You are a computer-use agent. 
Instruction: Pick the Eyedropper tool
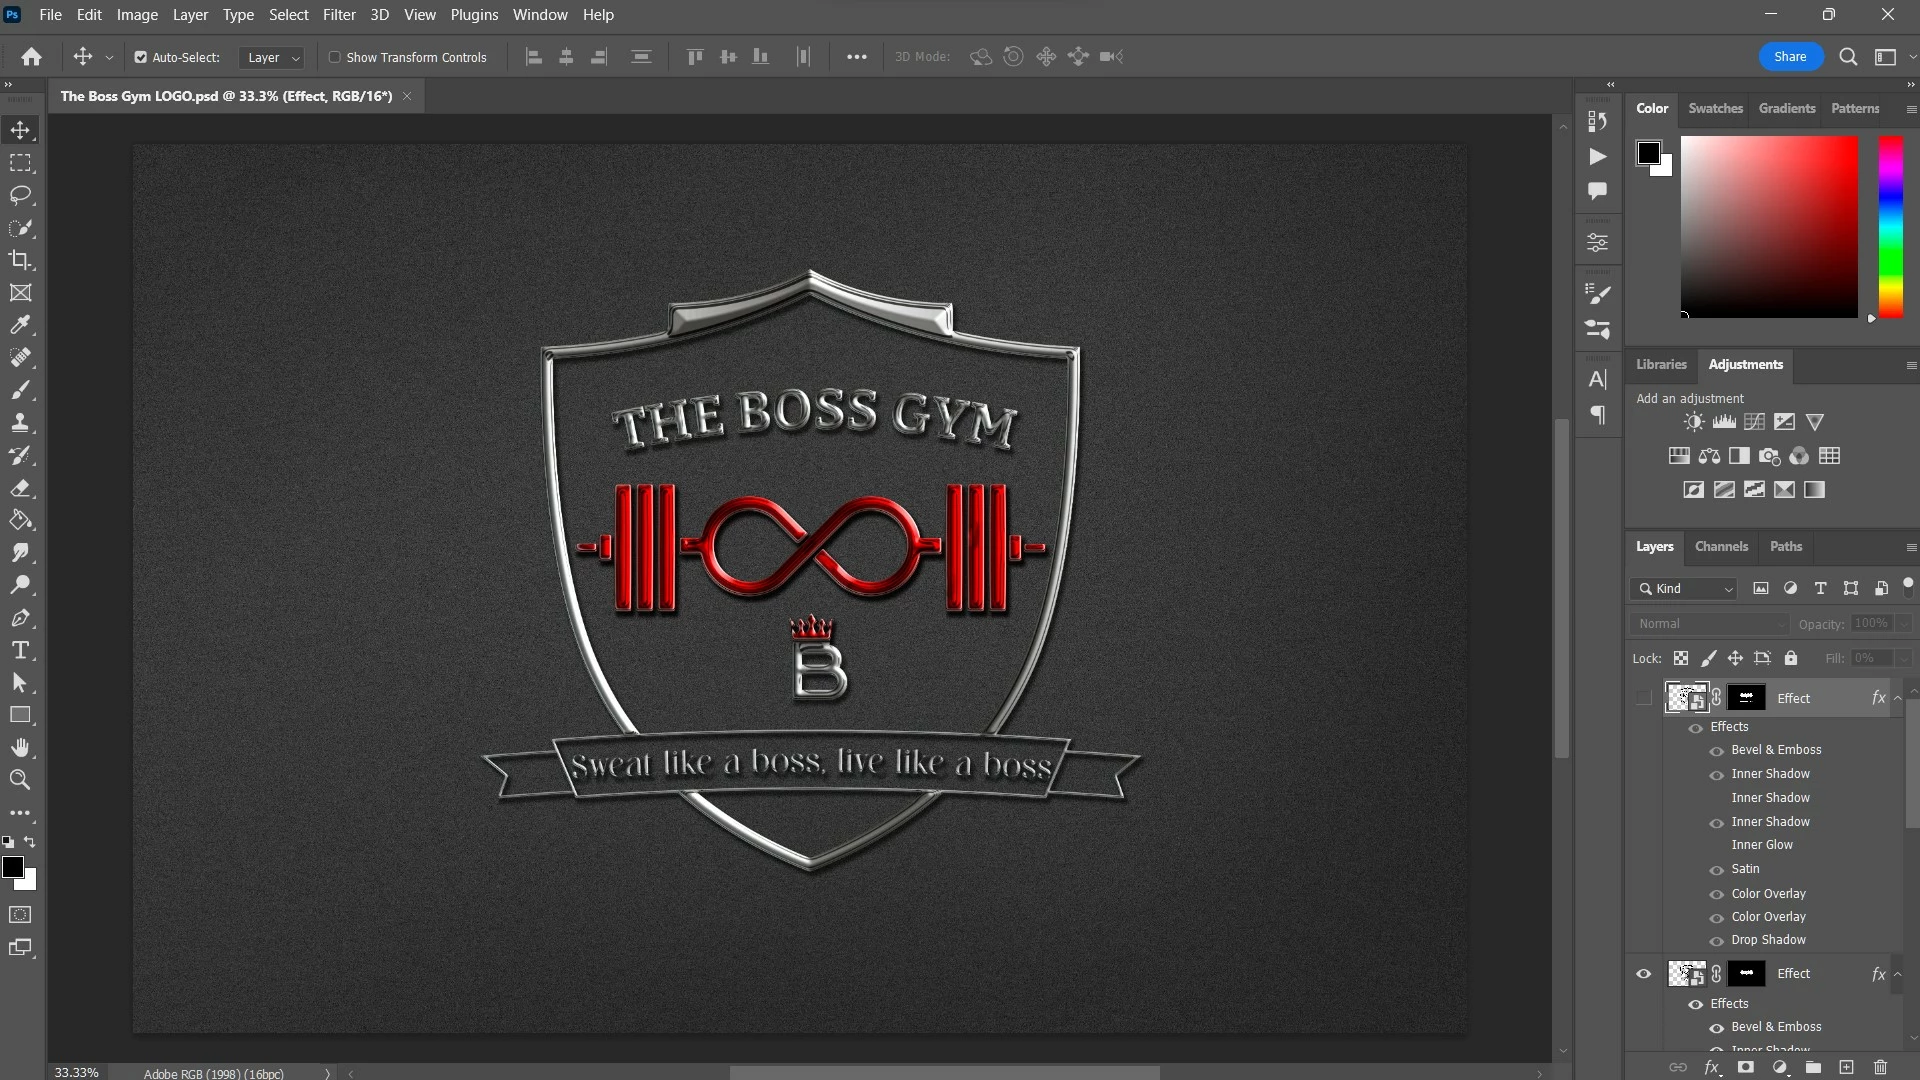pos(20,325)
